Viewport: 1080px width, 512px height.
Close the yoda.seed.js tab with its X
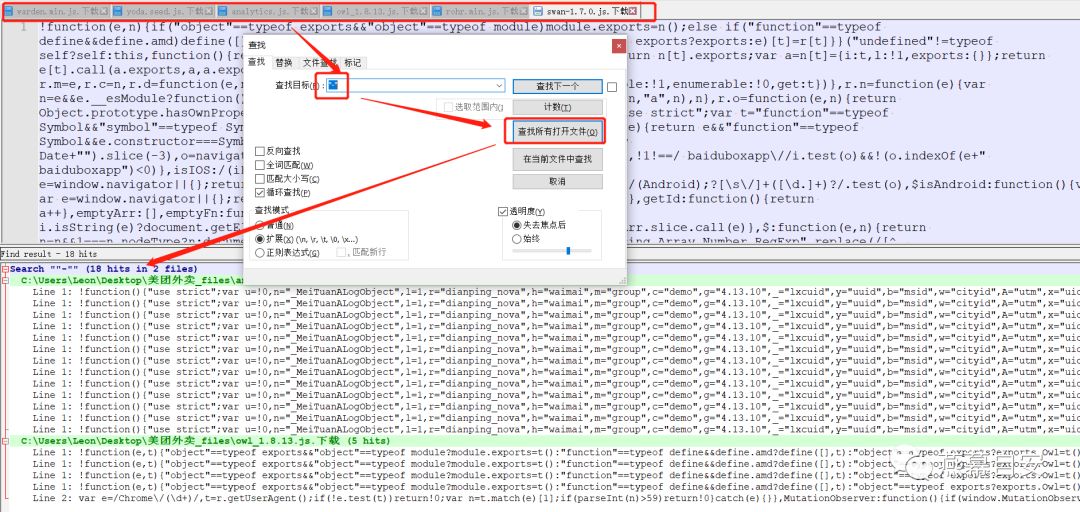209,11
